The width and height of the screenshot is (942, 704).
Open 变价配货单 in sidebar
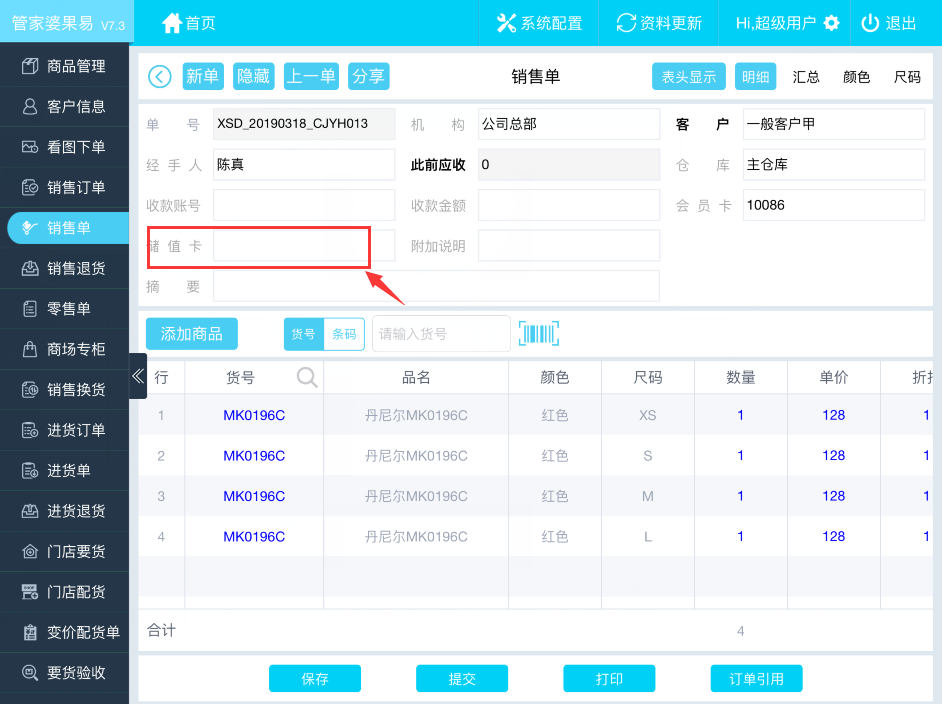65,633
